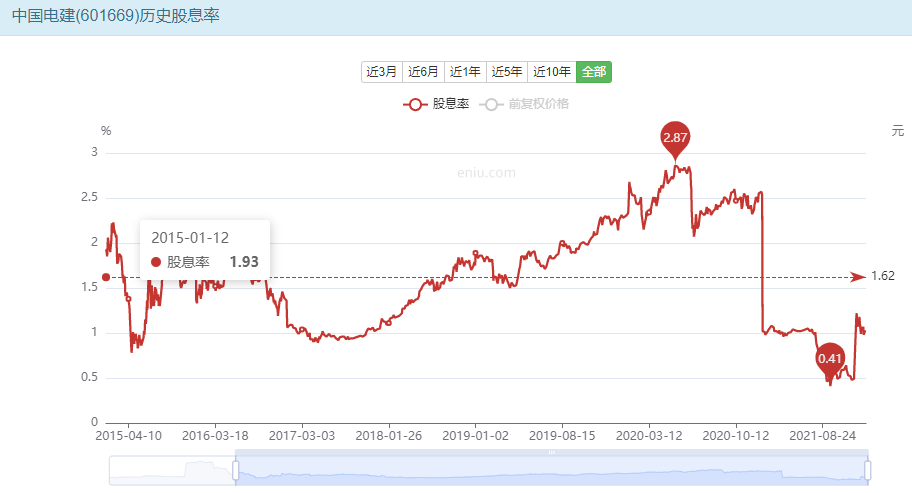
Task: Toggle the 股息率 legend series
Action: pos(436,104)
